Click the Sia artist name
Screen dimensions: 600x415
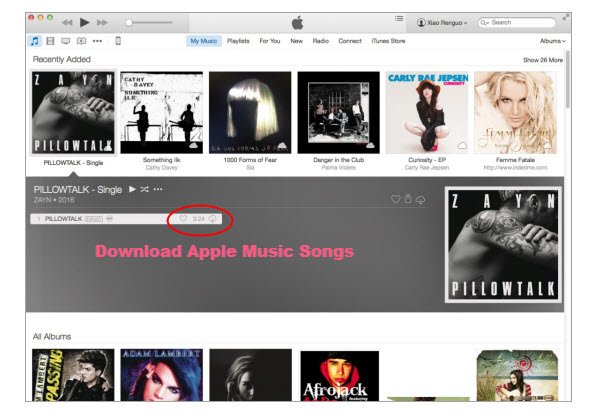pos(250,168)
